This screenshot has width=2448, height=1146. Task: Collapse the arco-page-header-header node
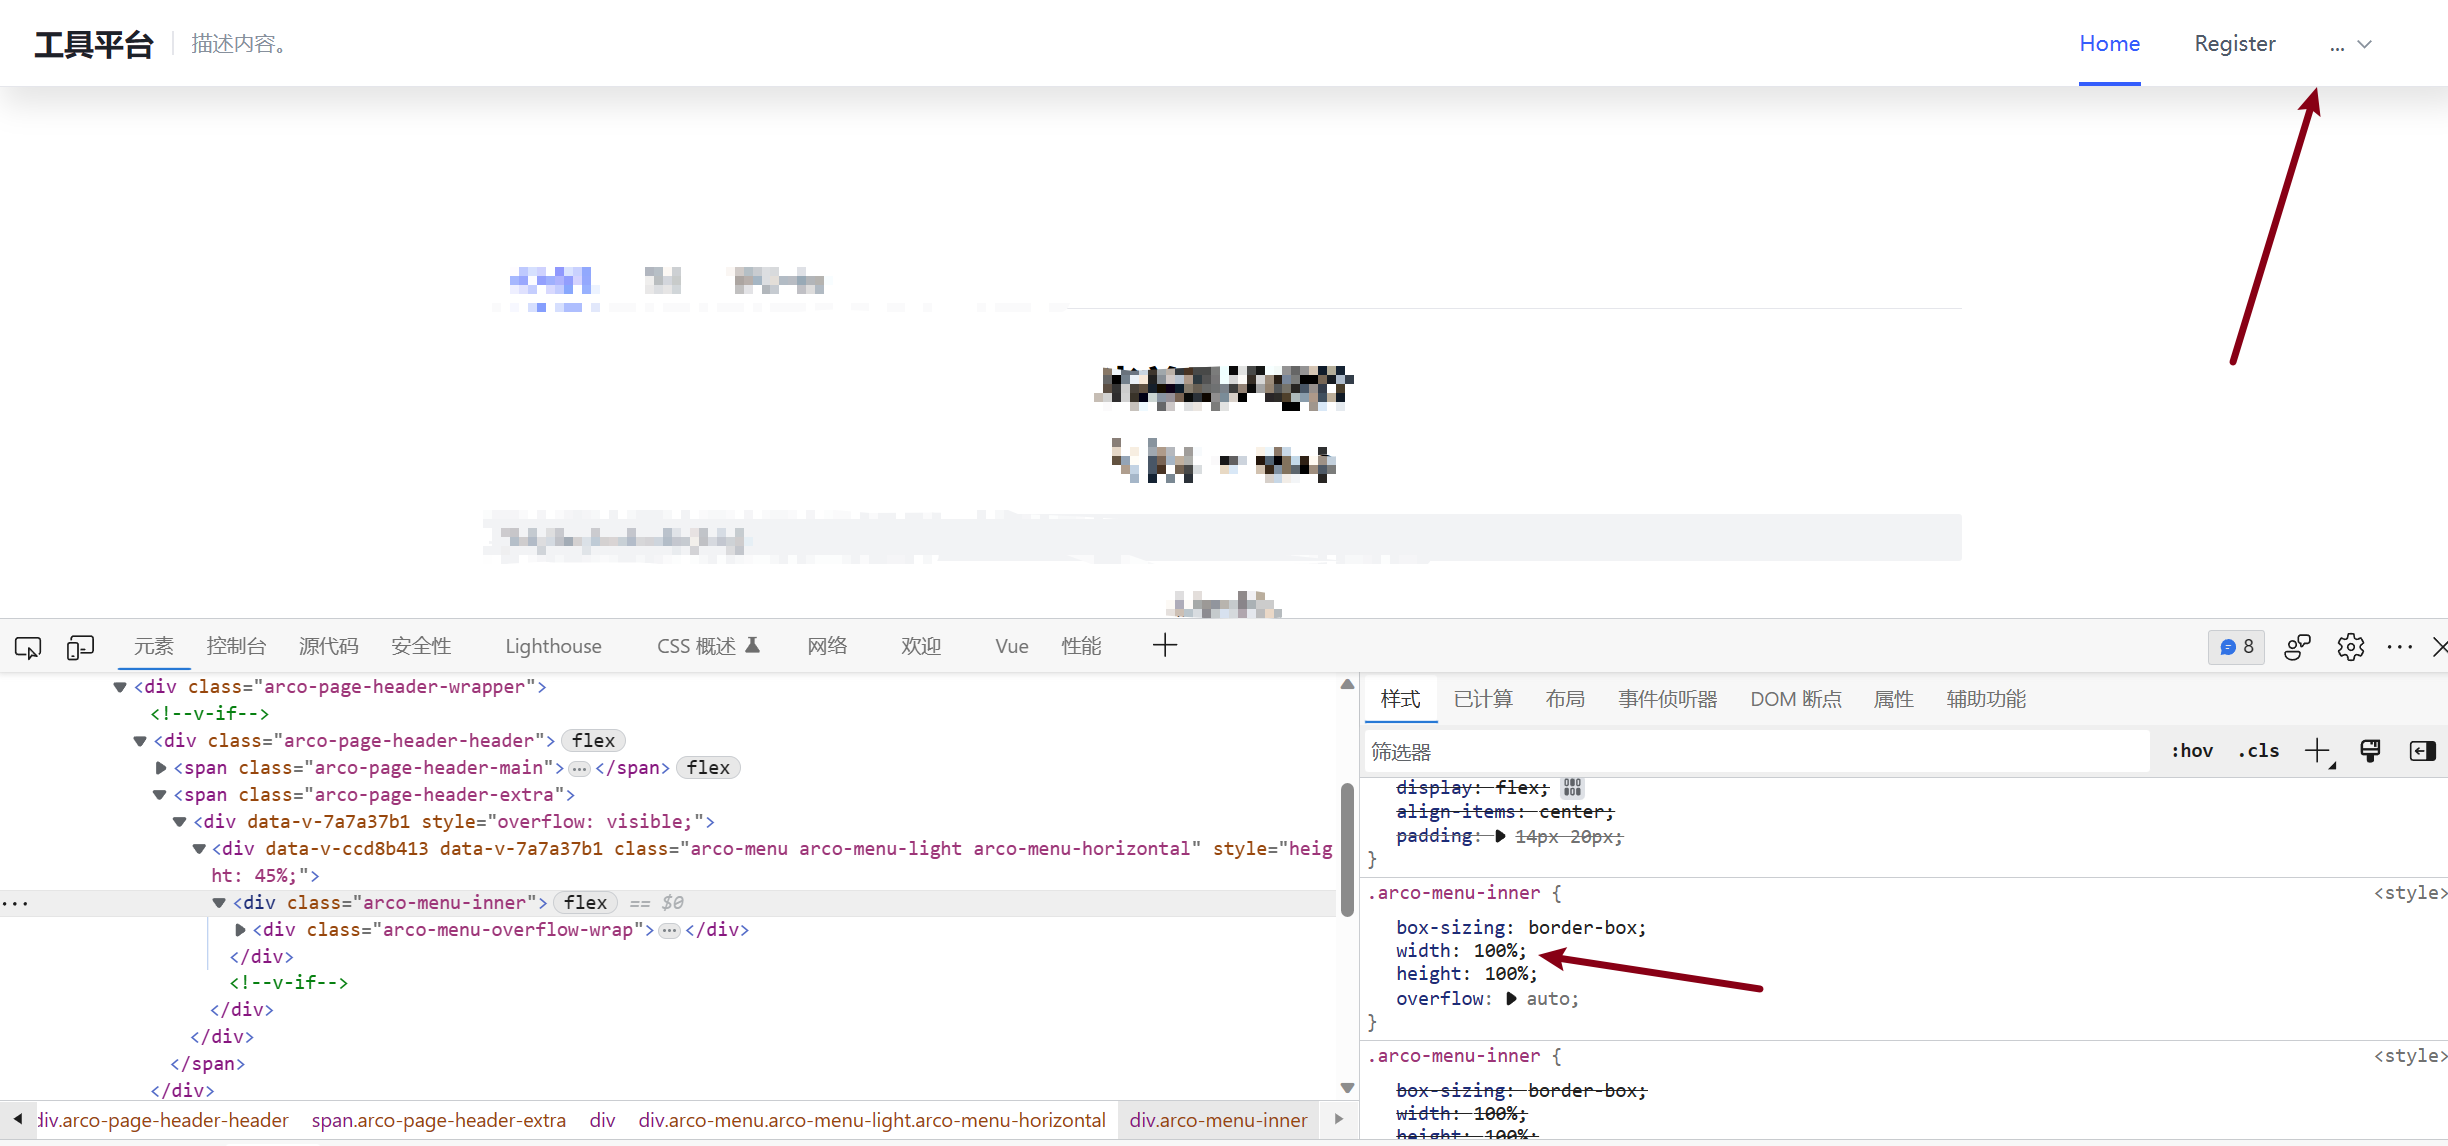(x=140, y=741)
